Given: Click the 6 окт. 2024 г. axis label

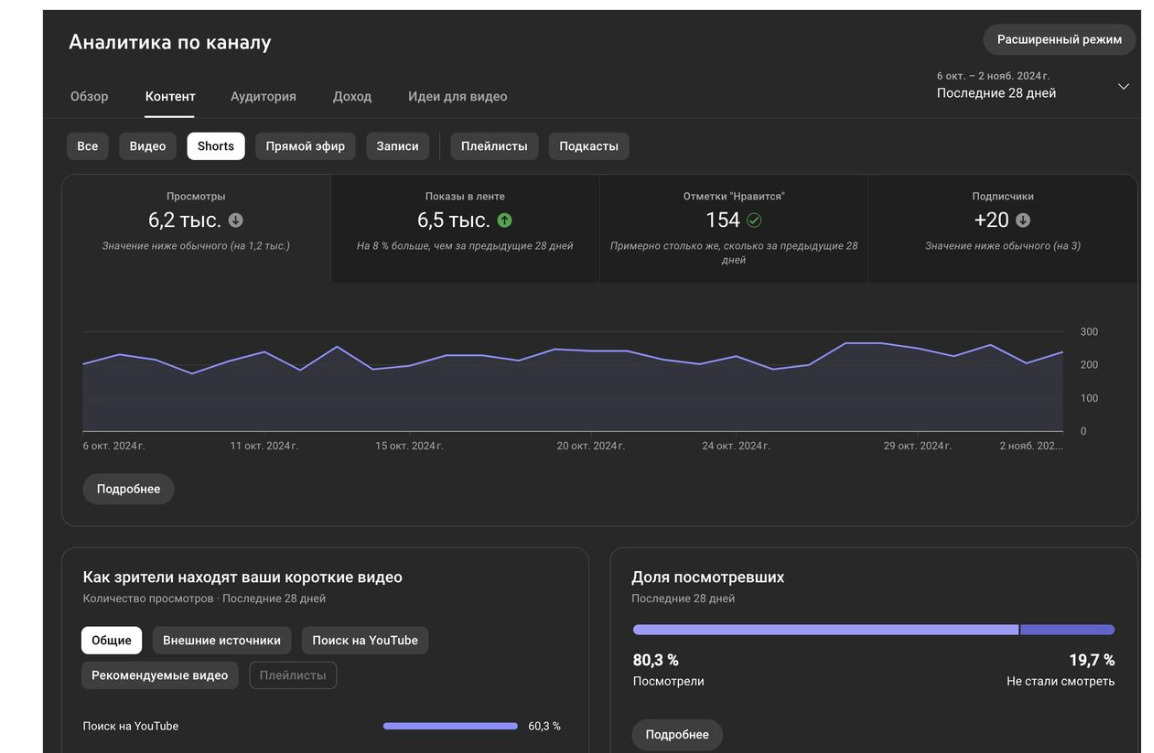Looking at the screenshot, I should click(x=114, y=446).
